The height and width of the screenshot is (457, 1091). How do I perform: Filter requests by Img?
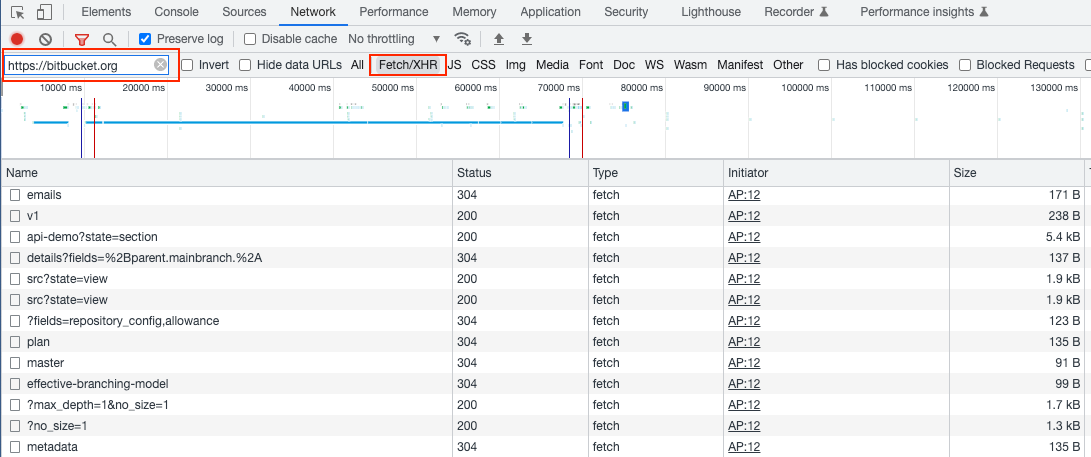[x=516, y=65]
